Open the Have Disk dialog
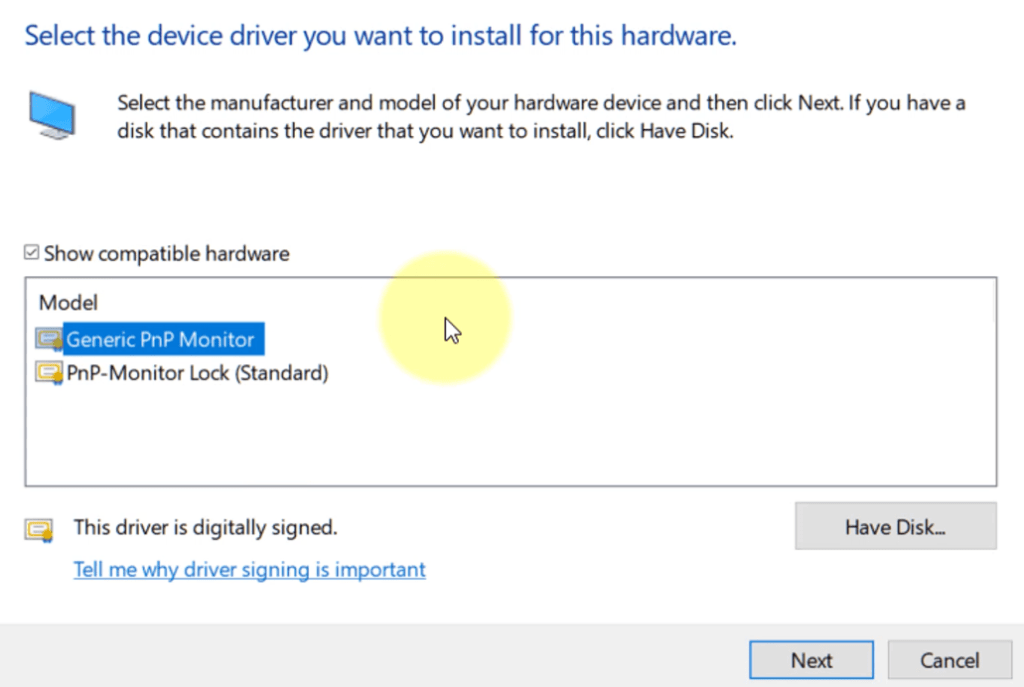 [895, 526]
